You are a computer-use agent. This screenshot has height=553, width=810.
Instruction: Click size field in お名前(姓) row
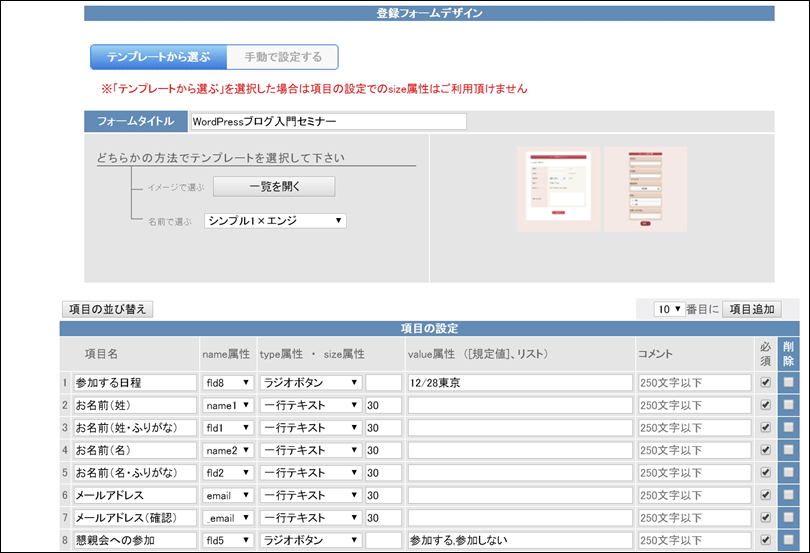(383, 405)
